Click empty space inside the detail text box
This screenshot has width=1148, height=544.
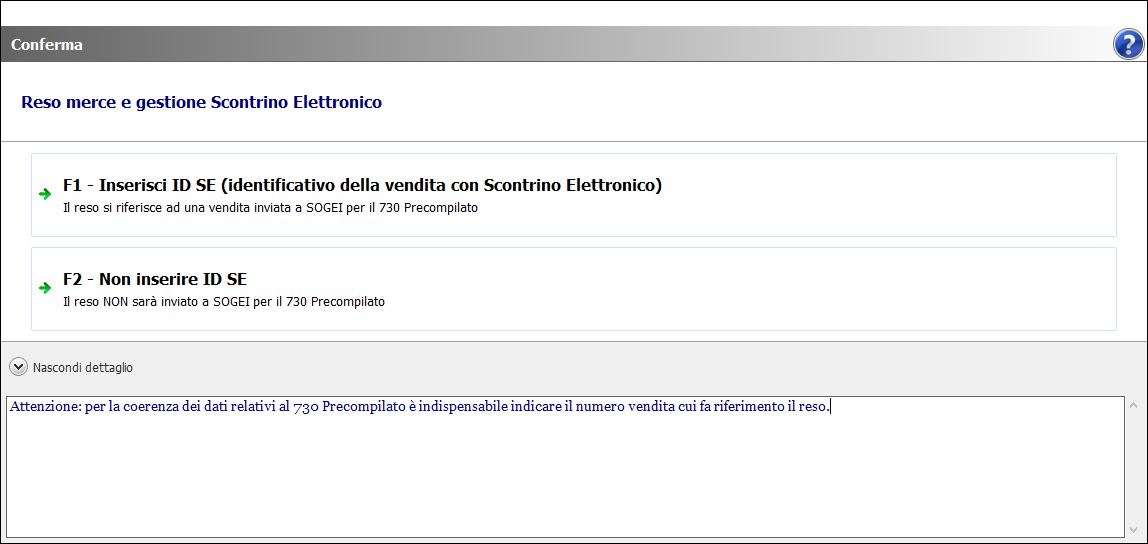click(560, 480)
